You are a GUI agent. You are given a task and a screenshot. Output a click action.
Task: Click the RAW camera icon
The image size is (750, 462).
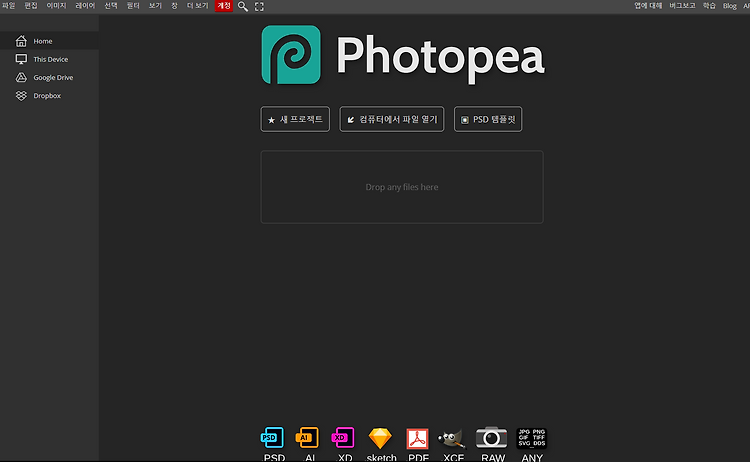pyautogui.click(x=491, y=438)
